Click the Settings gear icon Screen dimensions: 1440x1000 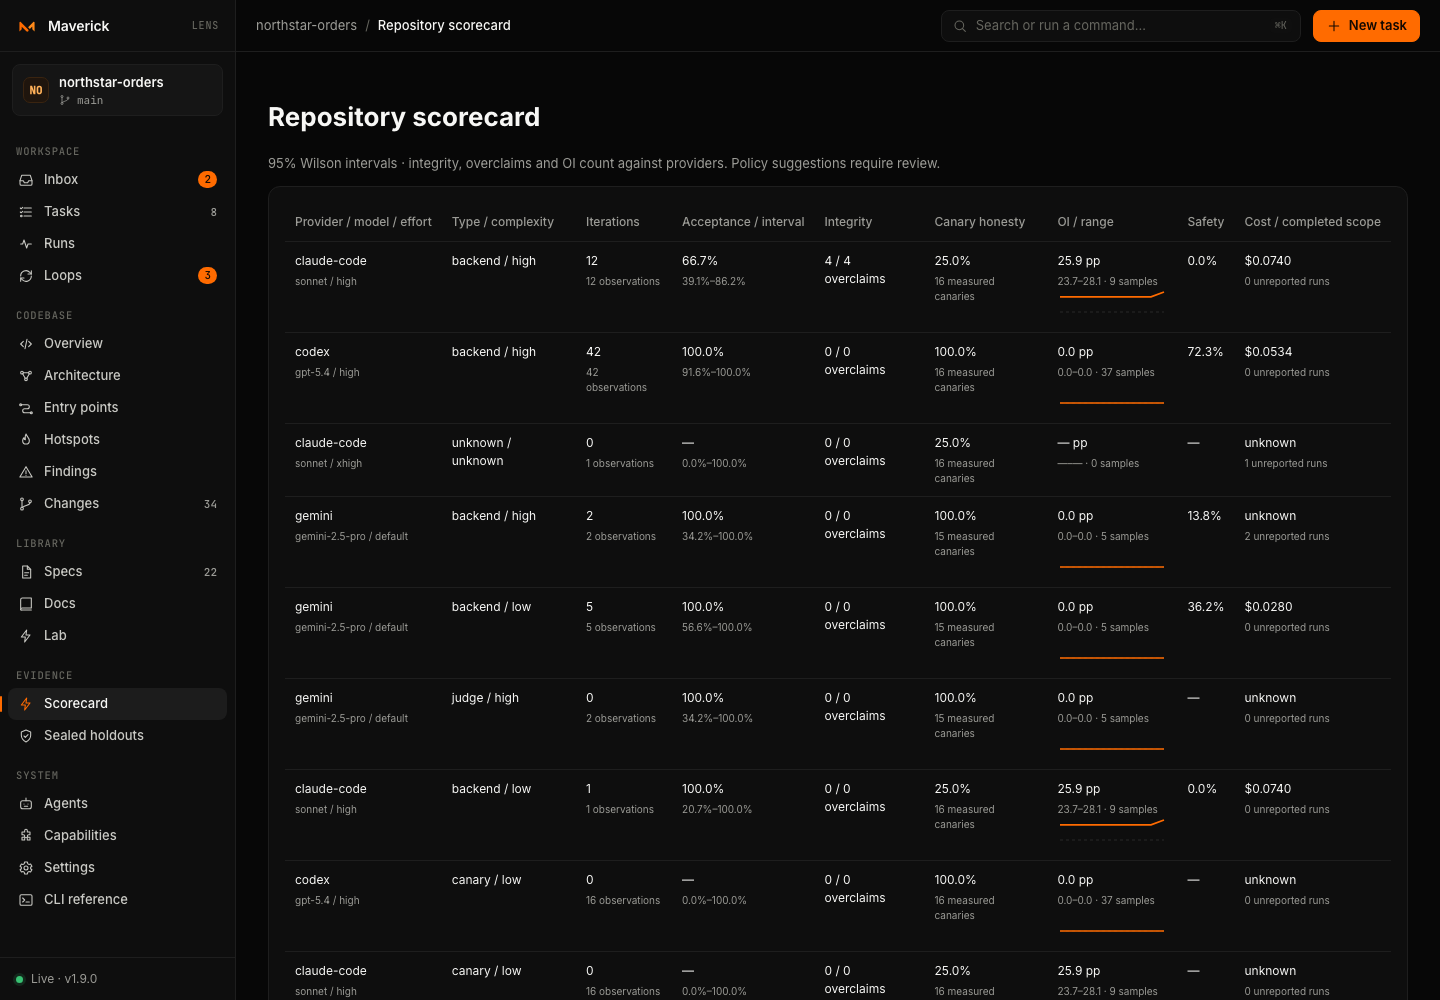coord(26,868)
